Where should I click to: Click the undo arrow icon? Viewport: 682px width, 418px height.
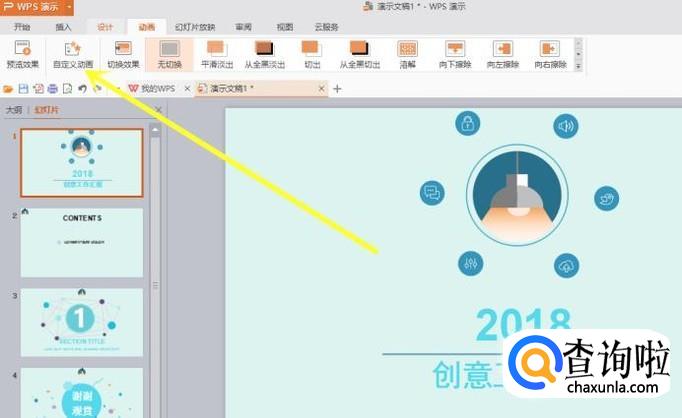[82, 89]
